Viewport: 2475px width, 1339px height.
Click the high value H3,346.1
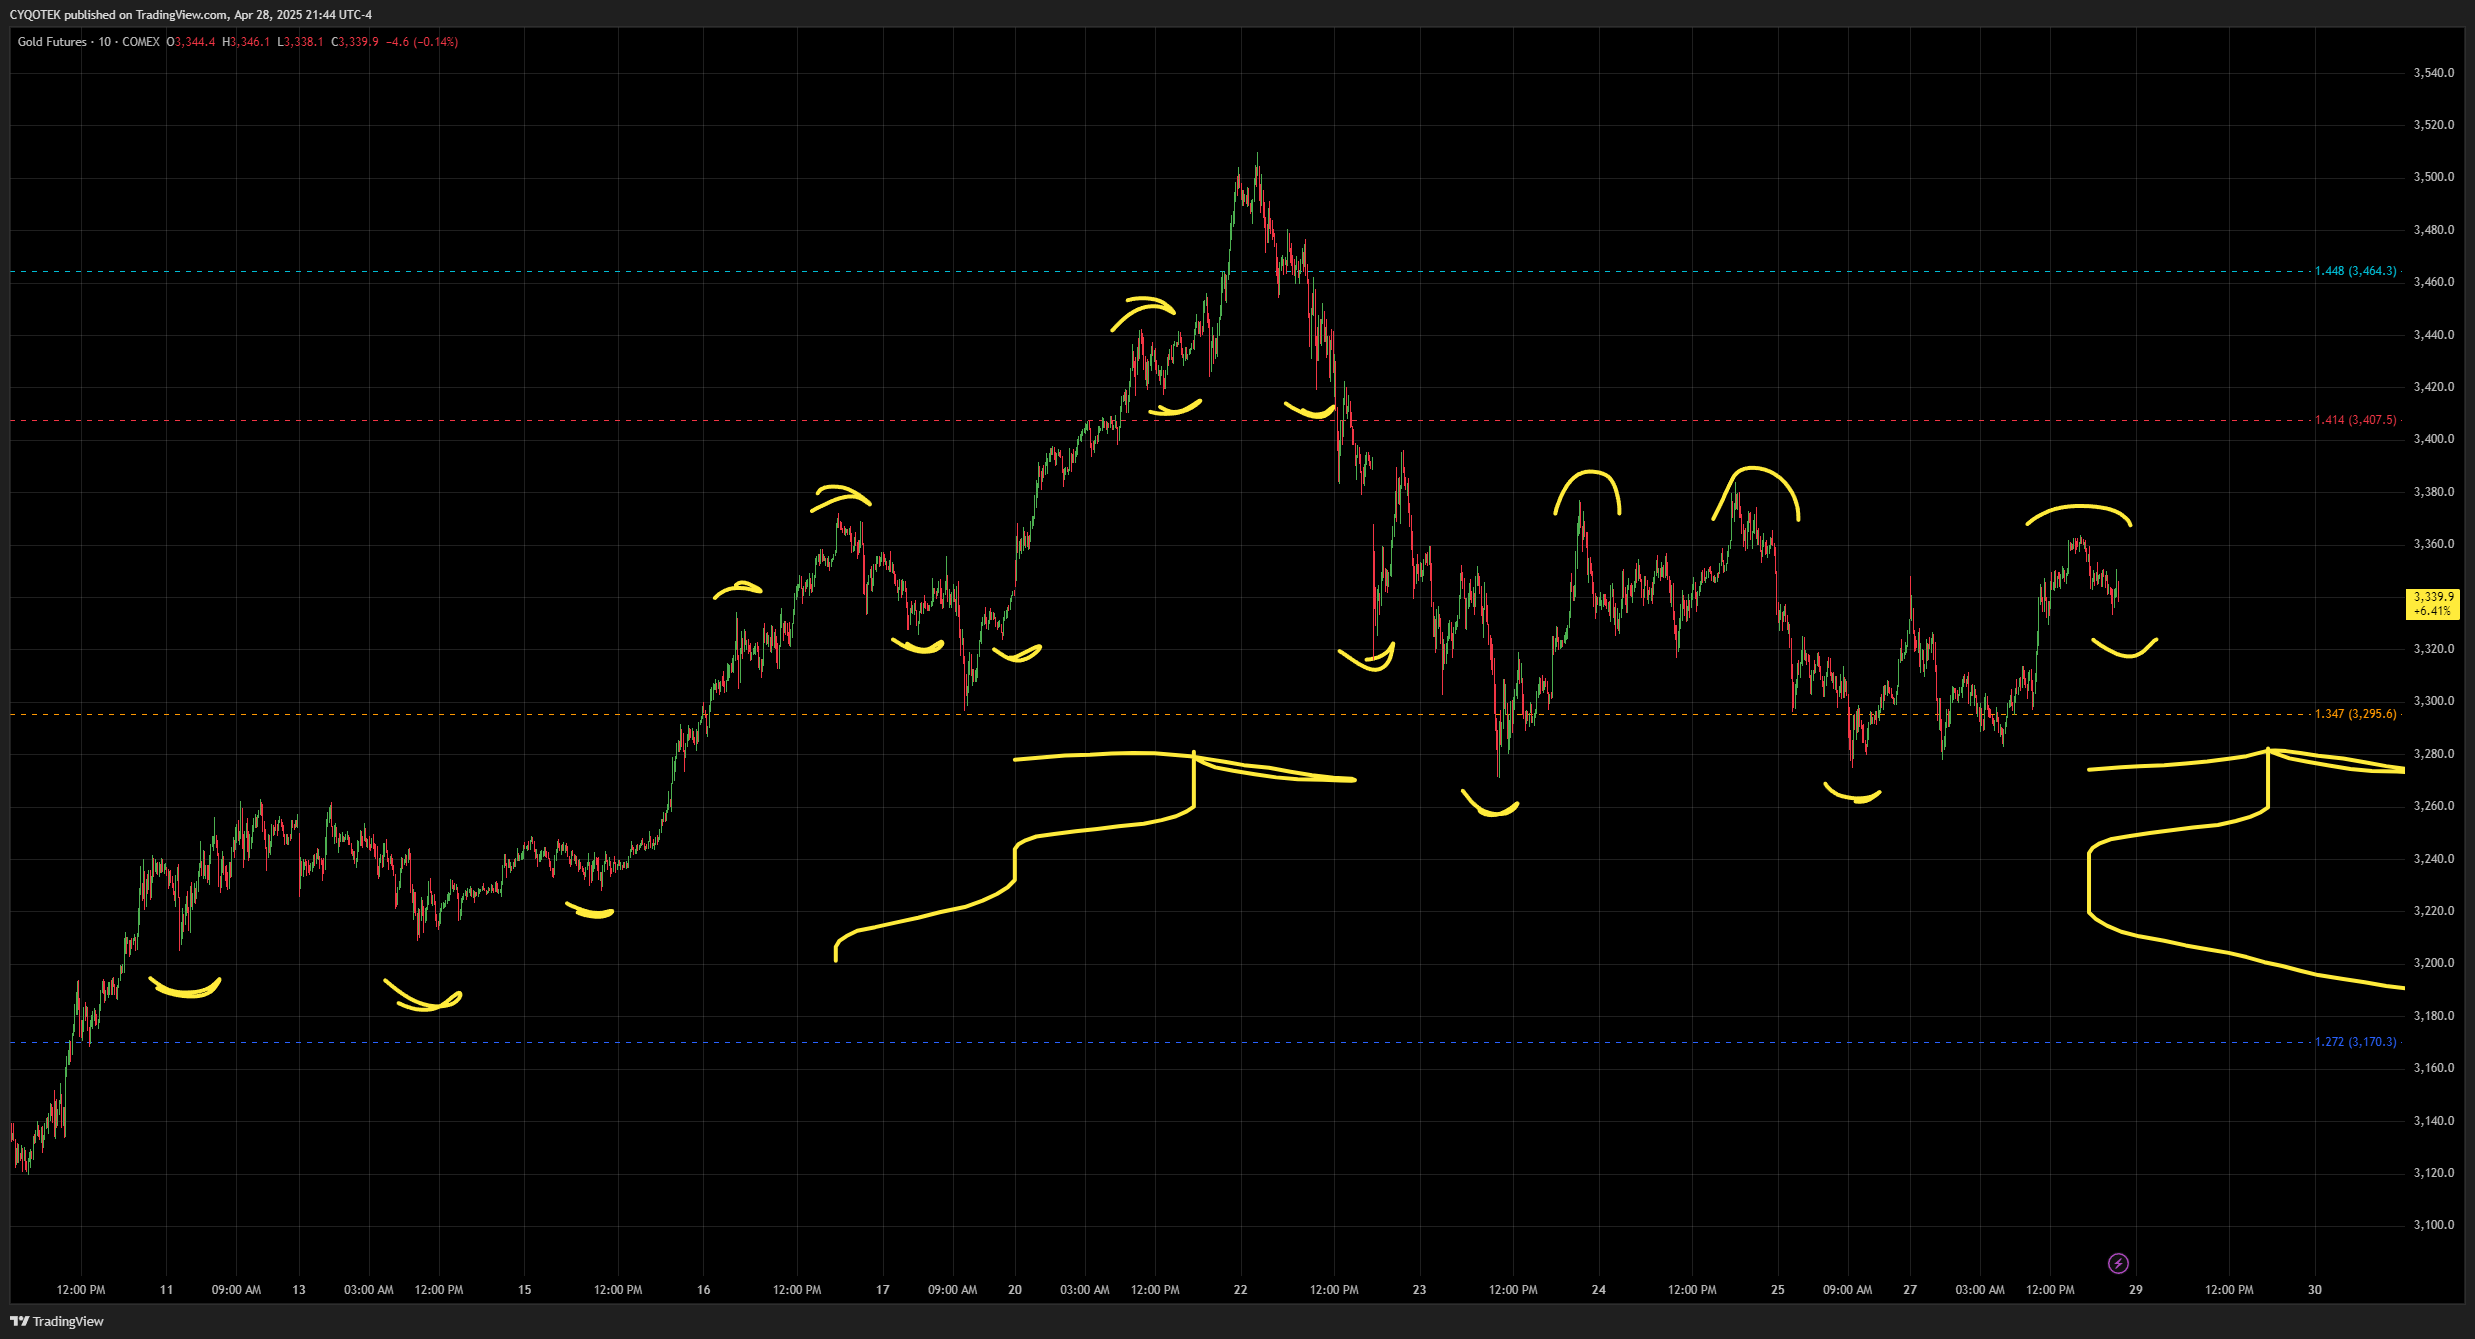(246, 42)
